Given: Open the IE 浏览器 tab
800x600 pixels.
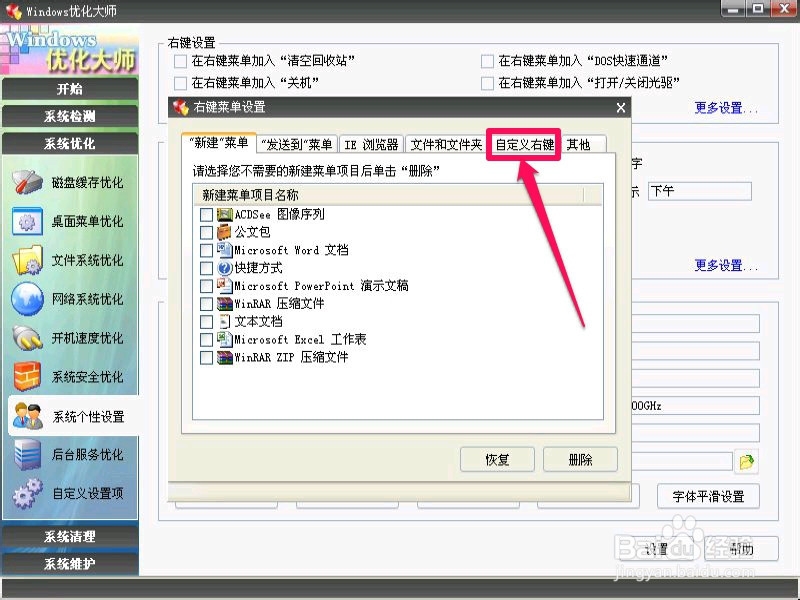Looking at the screenshot, I should pyautogui.click(x=371, y=144).
